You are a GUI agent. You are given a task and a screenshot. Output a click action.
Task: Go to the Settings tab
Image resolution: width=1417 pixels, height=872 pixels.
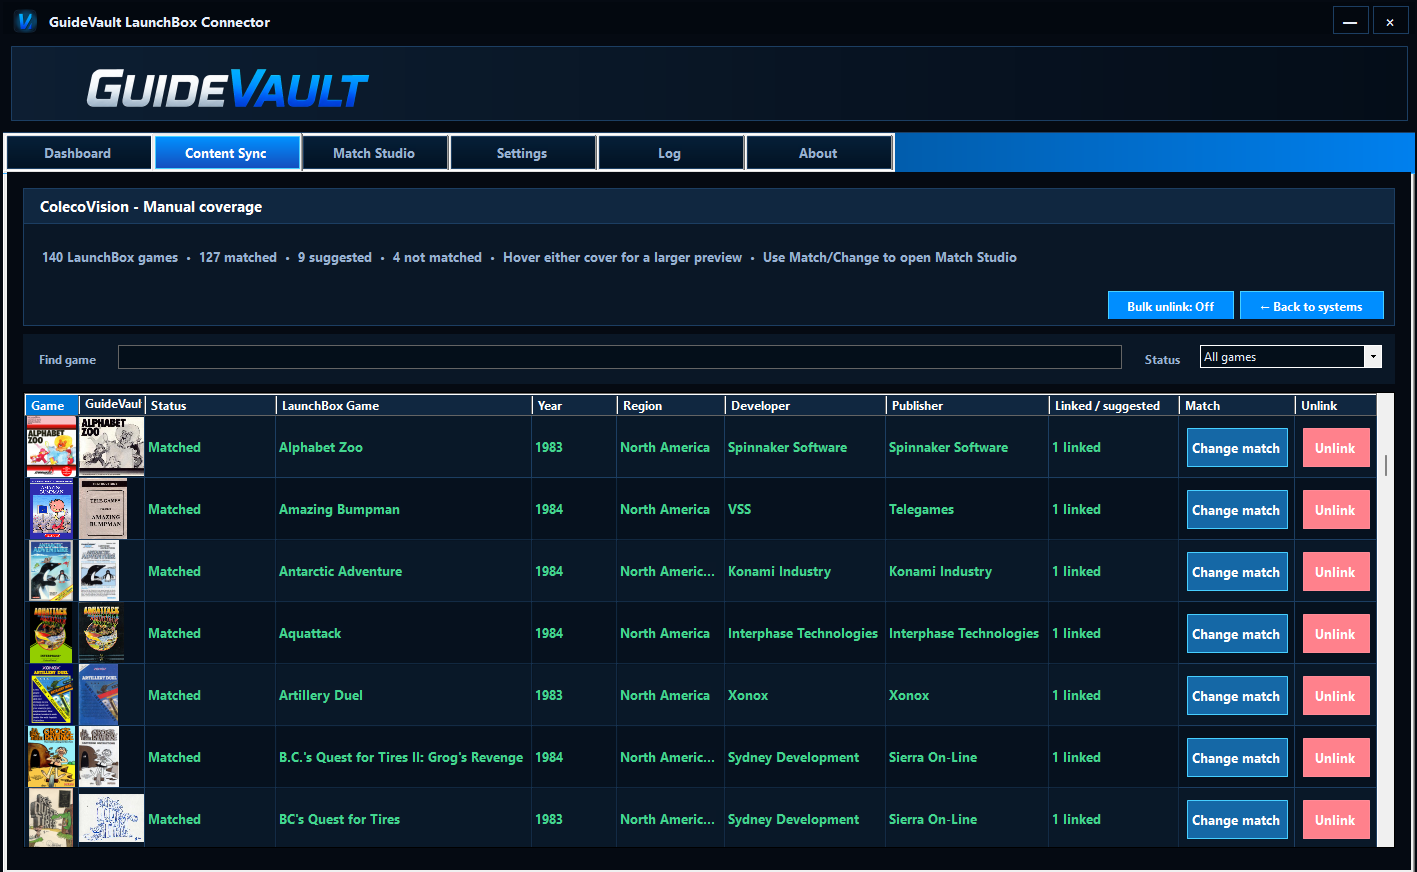pos(522,153)
